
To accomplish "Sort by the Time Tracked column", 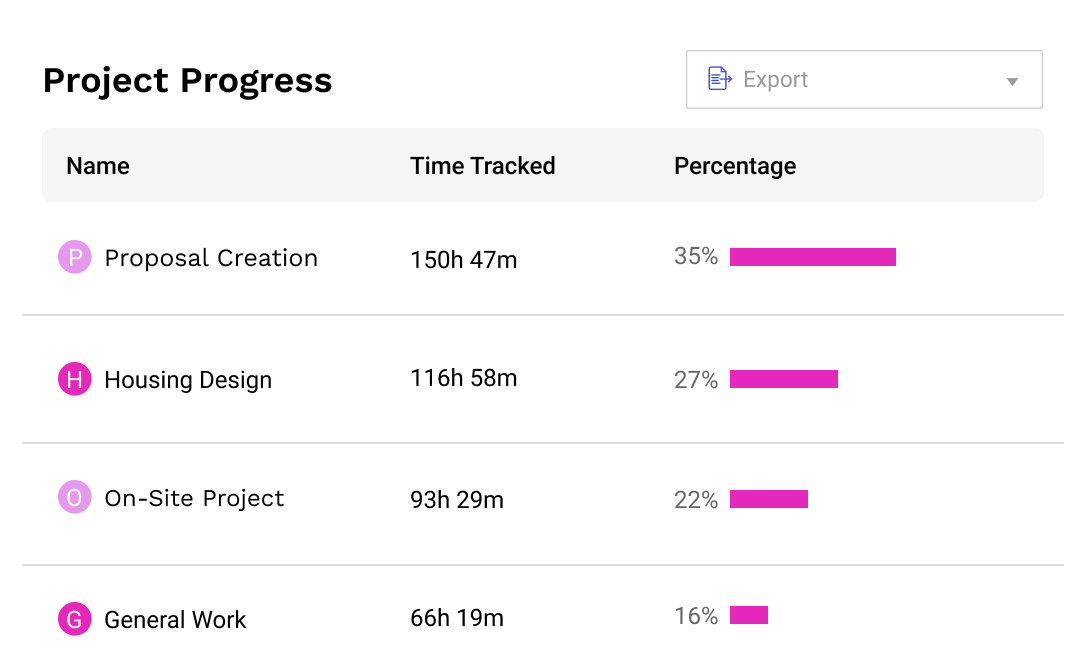I will (x=483, y=166).
